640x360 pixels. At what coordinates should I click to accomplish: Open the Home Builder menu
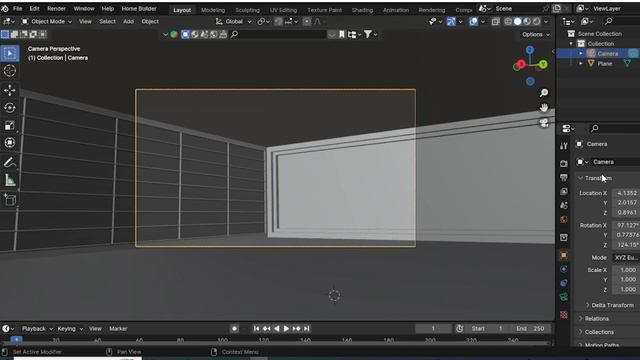139,9
